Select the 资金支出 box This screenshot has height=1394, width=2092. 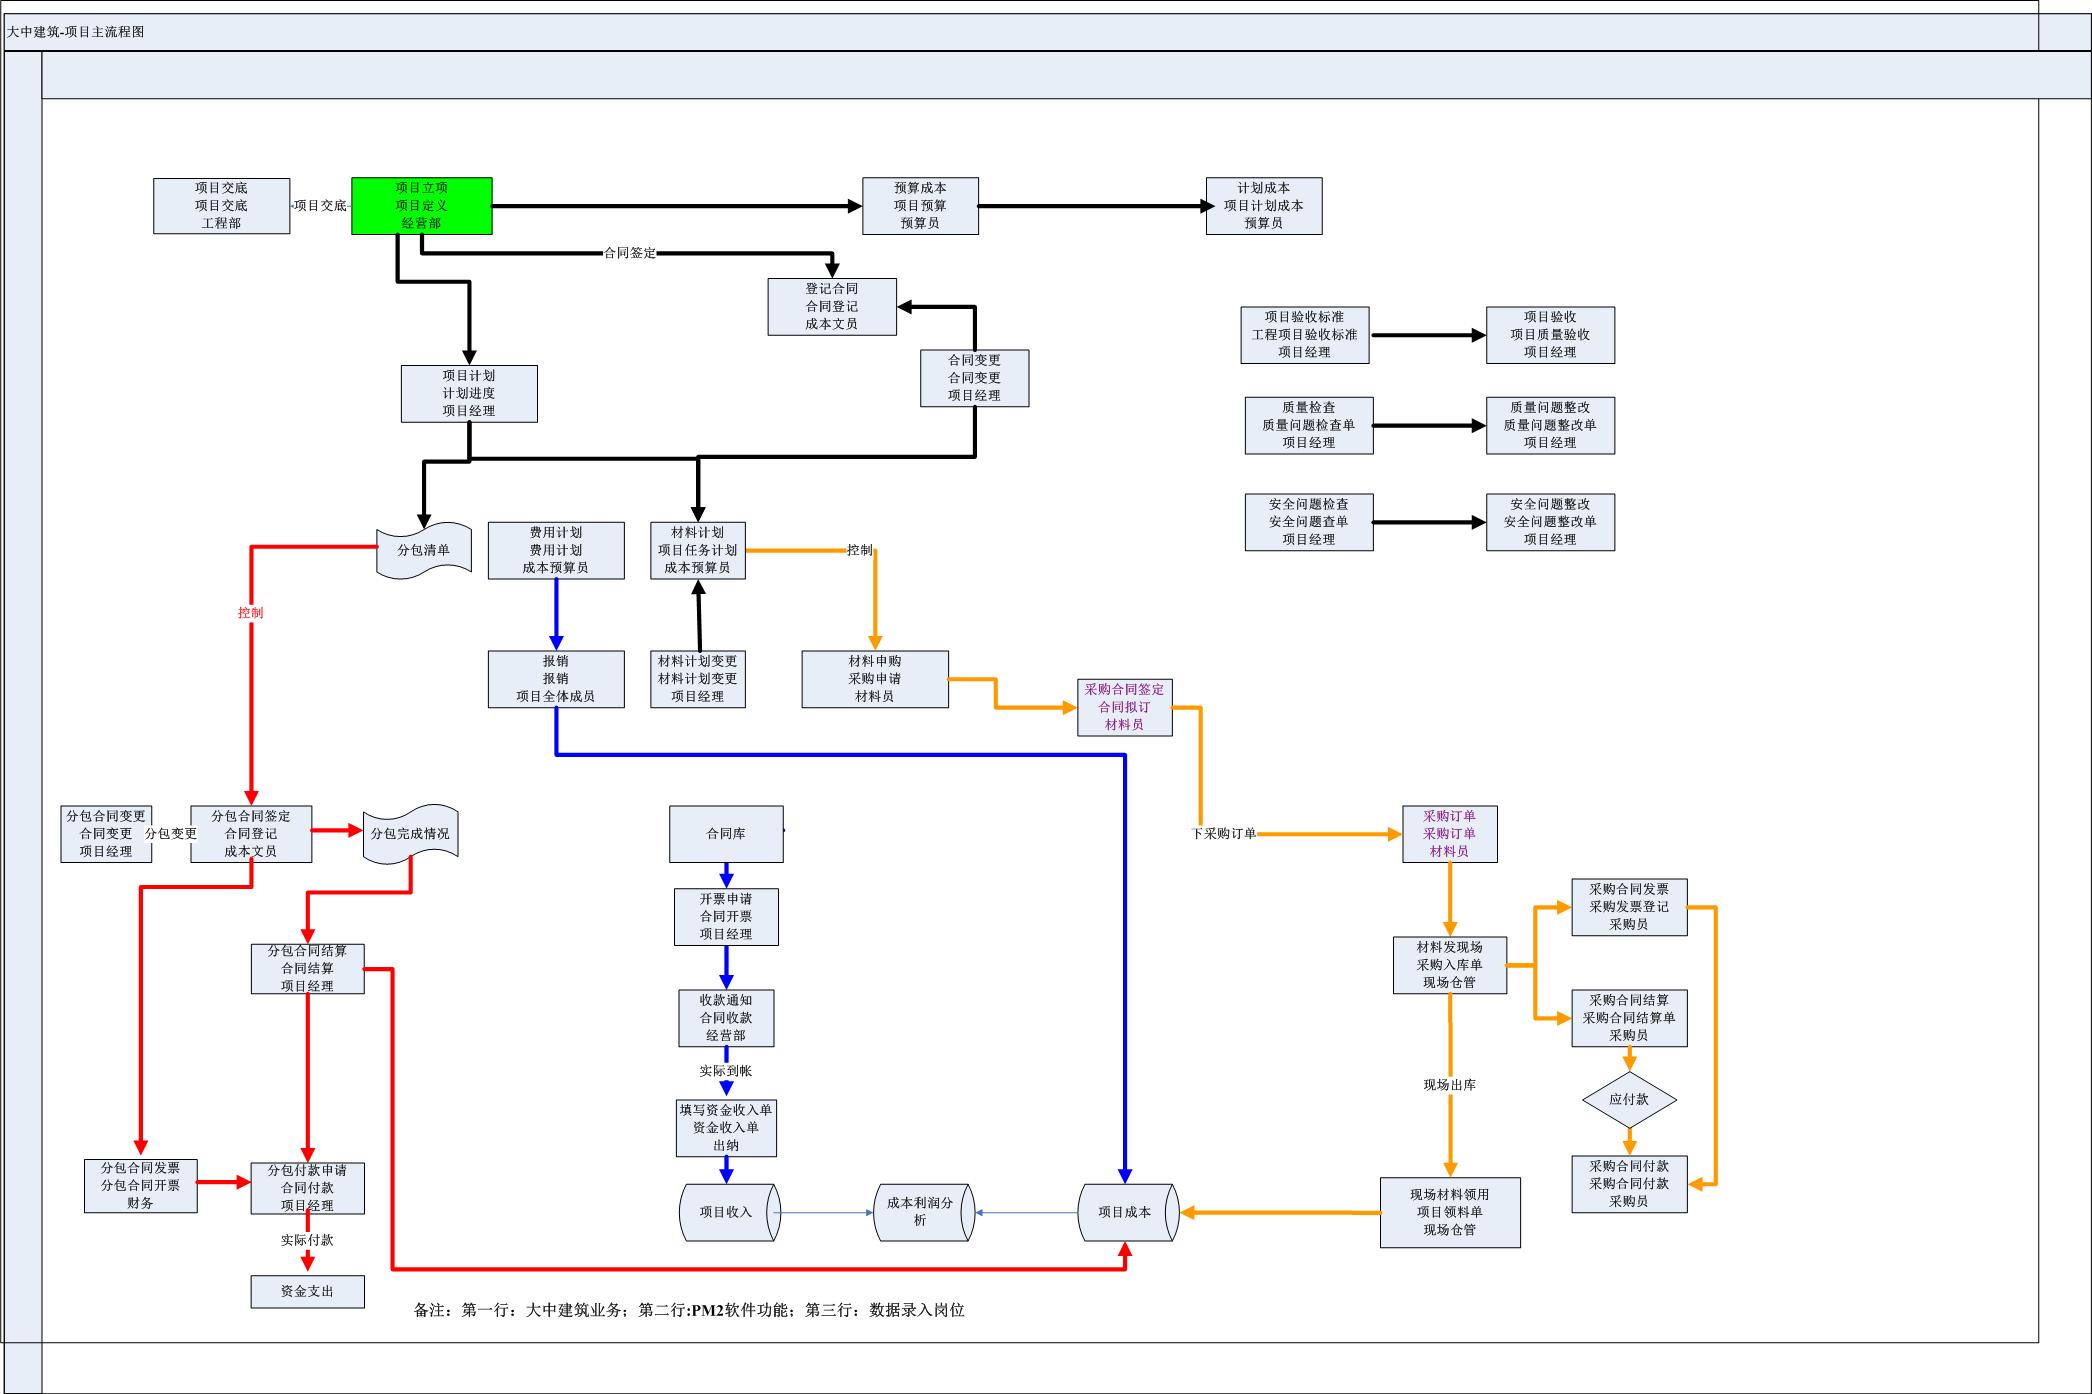click(x=307, y=1291)
